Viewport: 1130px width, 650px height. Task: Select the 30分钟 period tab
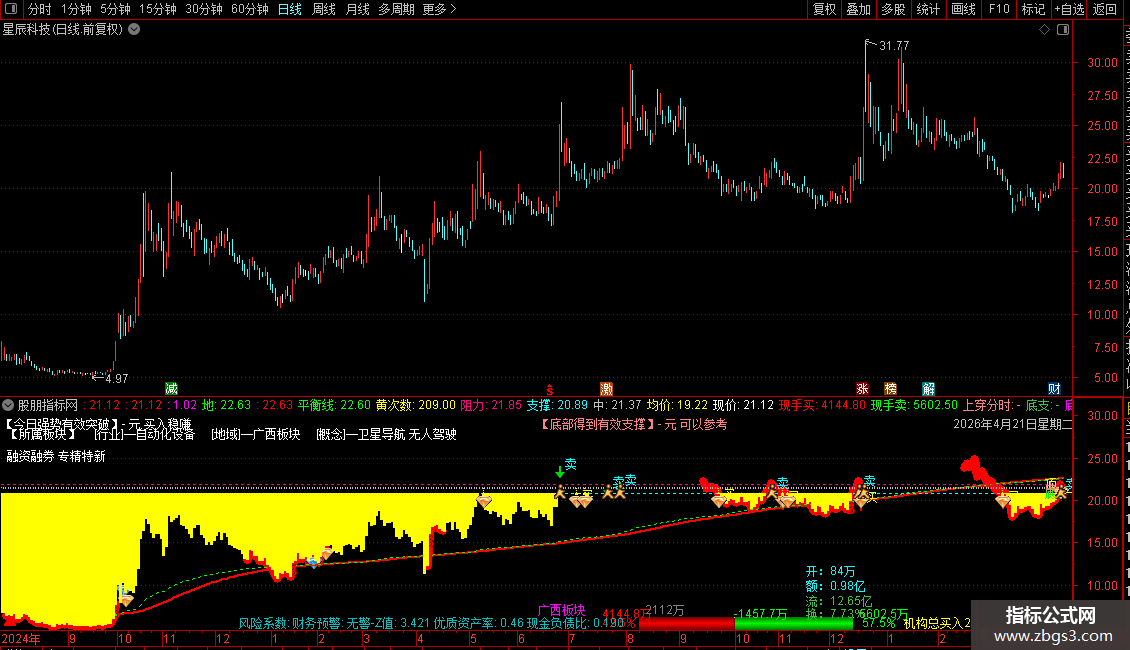coord(203,9)
